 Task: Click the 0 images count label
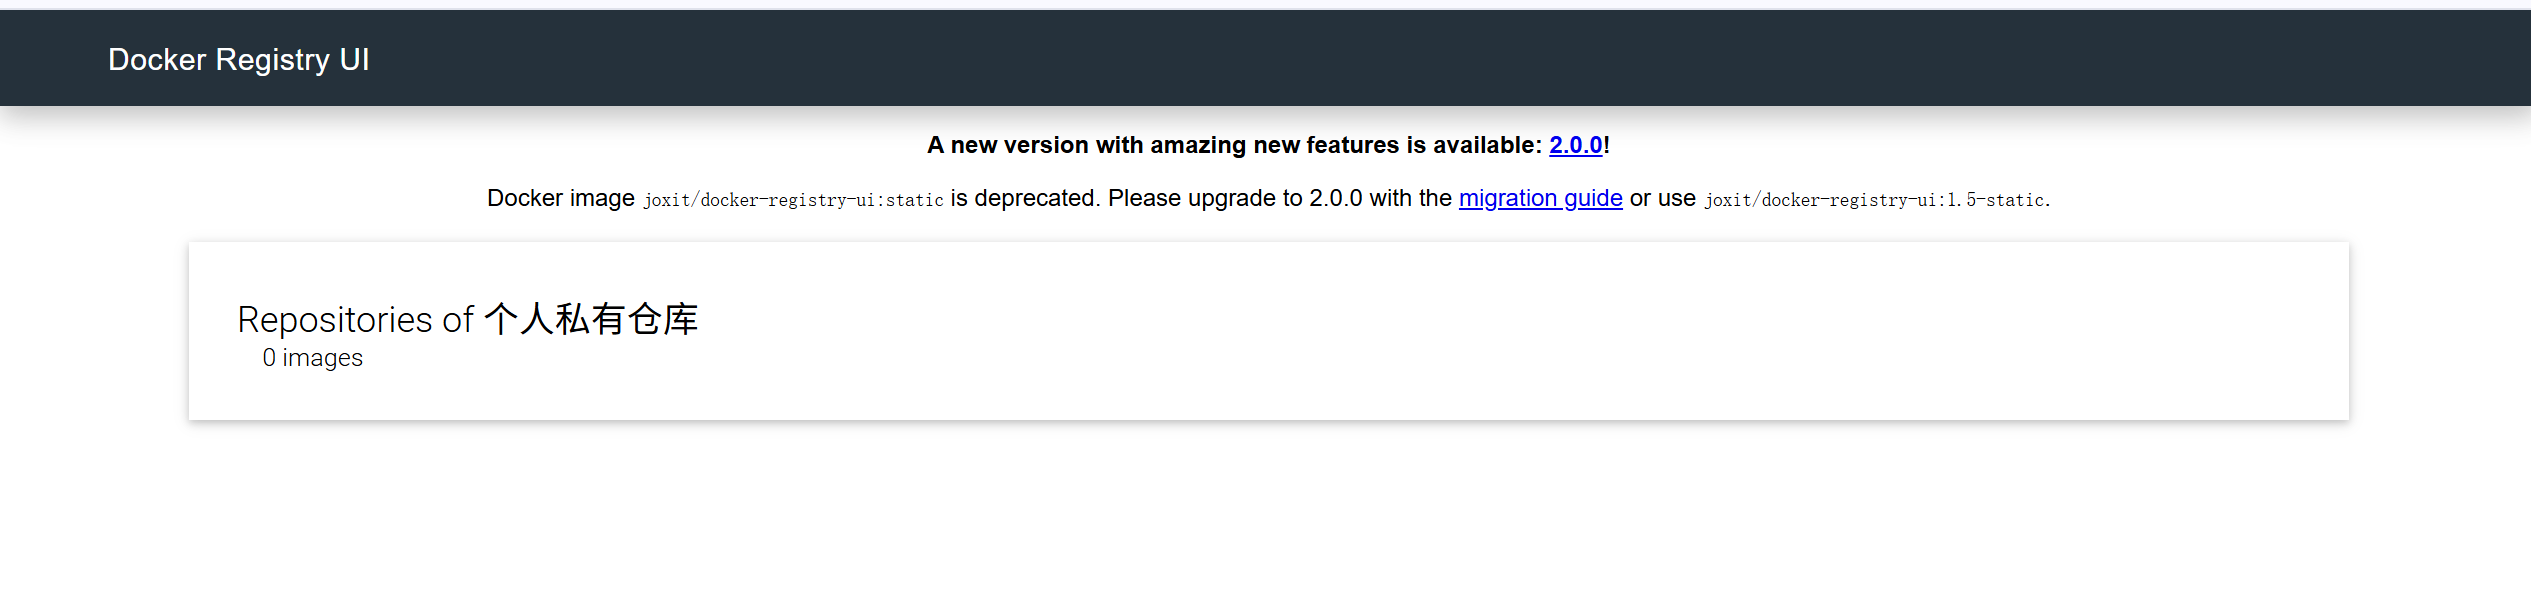(312, 358)
